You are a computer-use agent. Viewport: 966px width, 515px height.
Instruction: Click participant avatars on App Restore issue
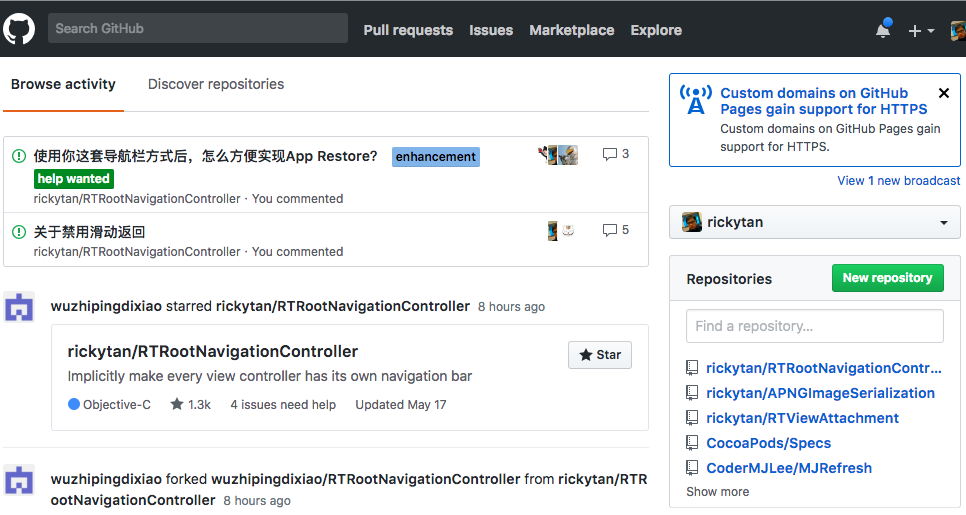[559, 155]
